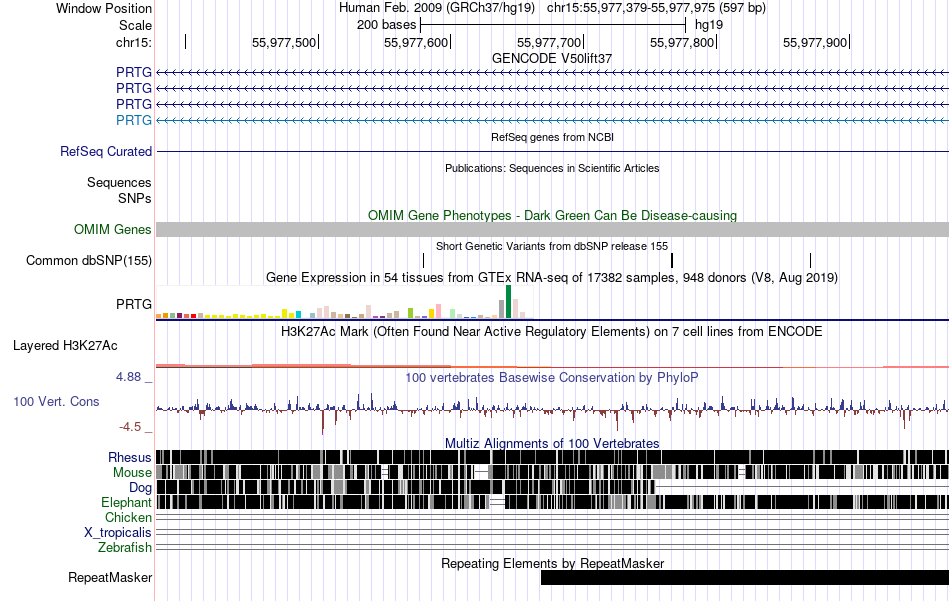Viewport: 950px width, 601px height.
Task: Click the Window Position track label
Action: [x=104, y=8]
